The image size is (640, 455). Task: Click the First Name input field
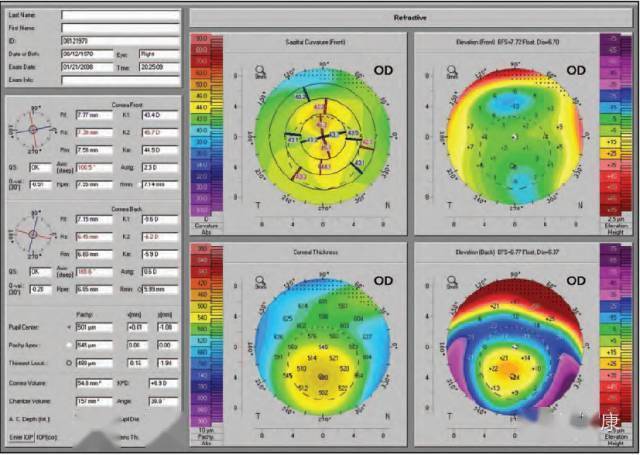(x=119, y=28)
